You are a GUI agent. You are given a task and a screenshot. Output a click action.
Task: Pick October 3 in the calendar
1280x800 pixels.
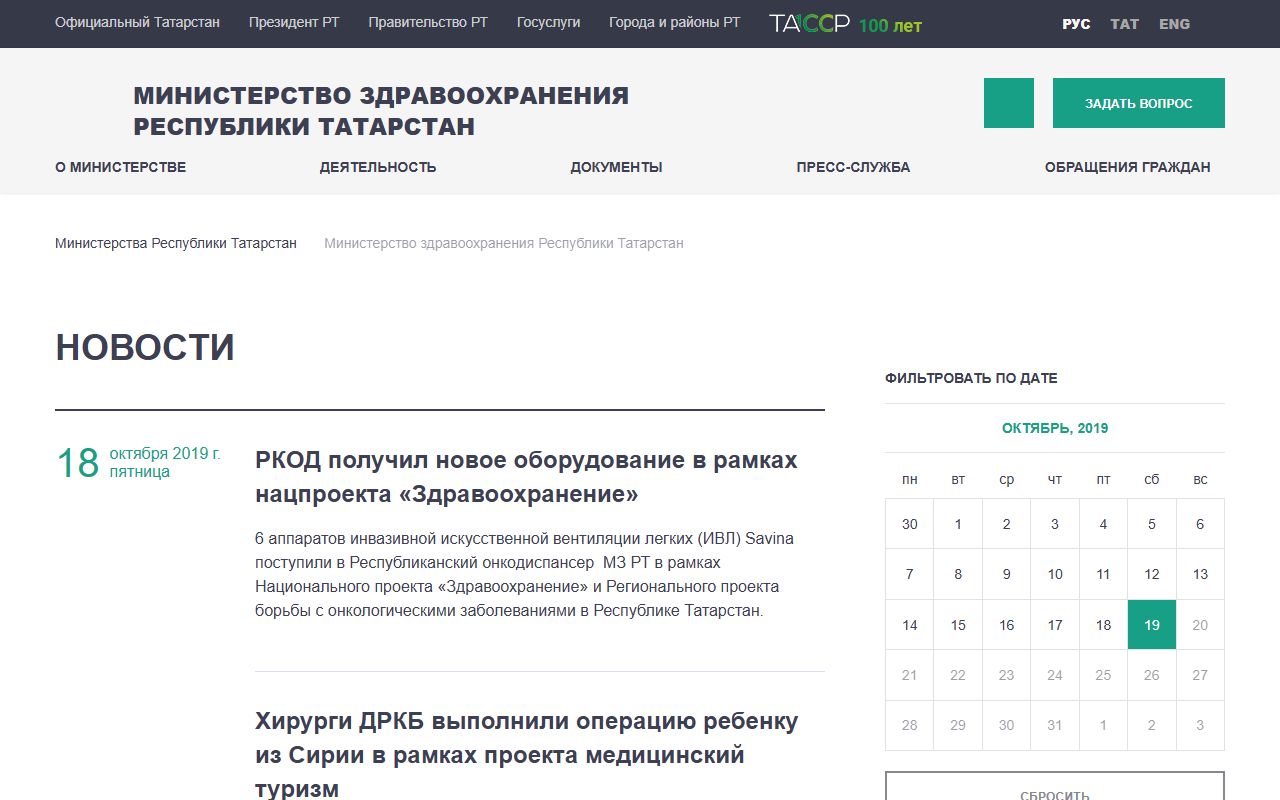pyautogui.click(x=1055, y=524)
